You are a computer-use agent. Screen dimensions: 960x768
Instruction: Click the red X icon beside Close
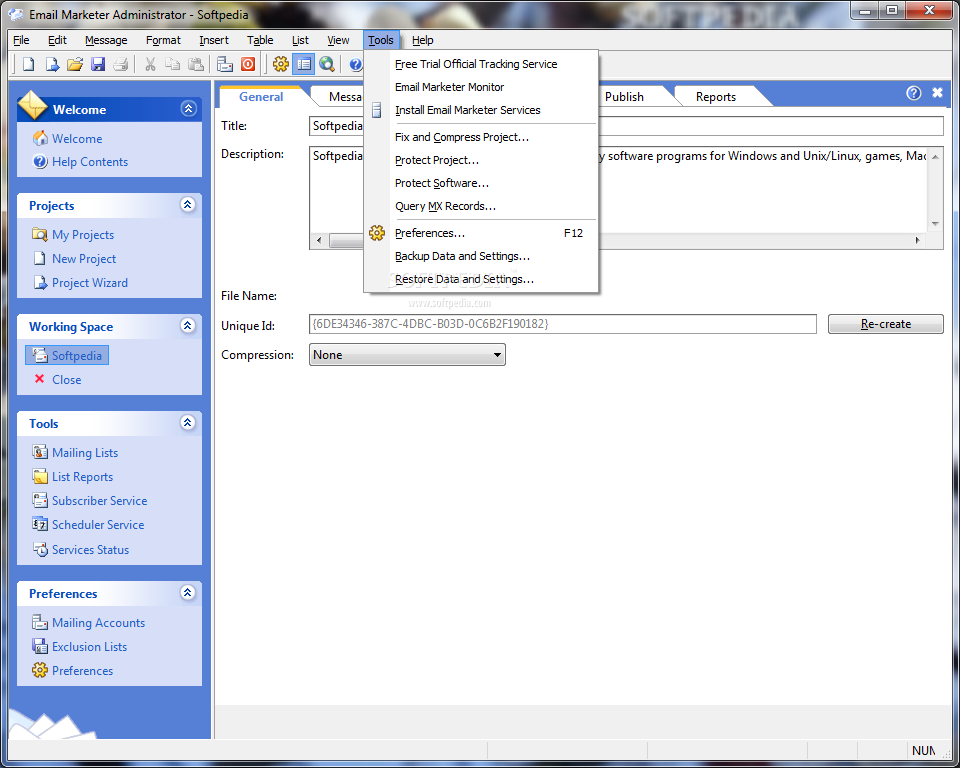(x=40, y=379)
